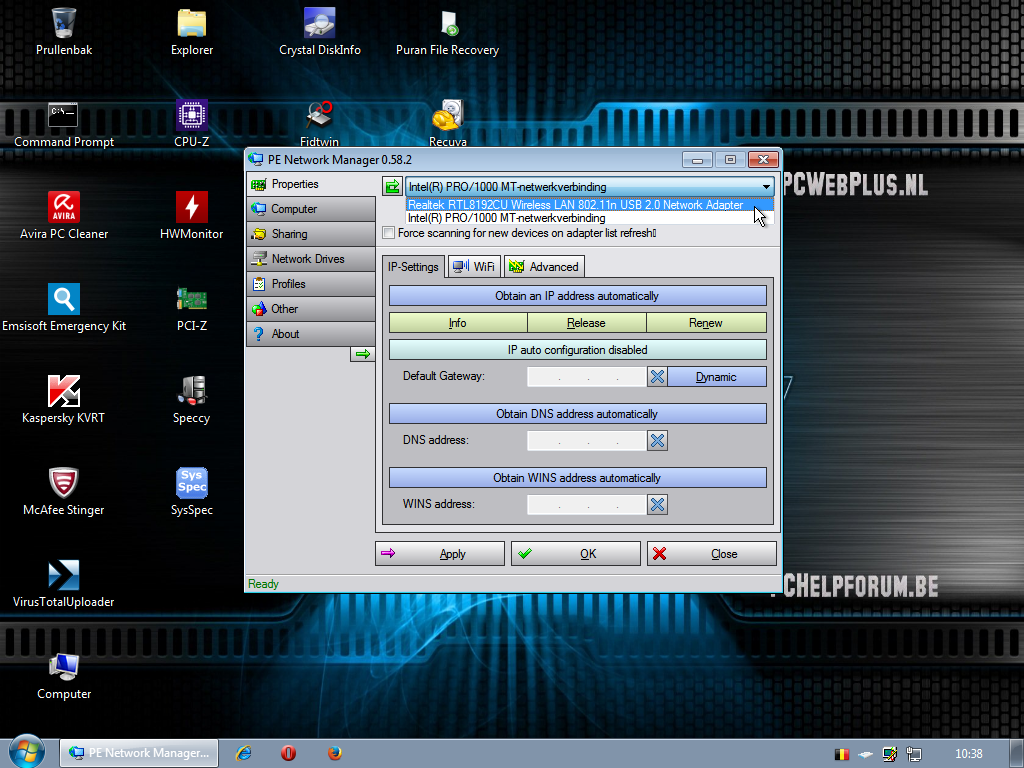Clear the DNS address with X icon
This screenshot has height=768, width=1024.
click(657, 441)
